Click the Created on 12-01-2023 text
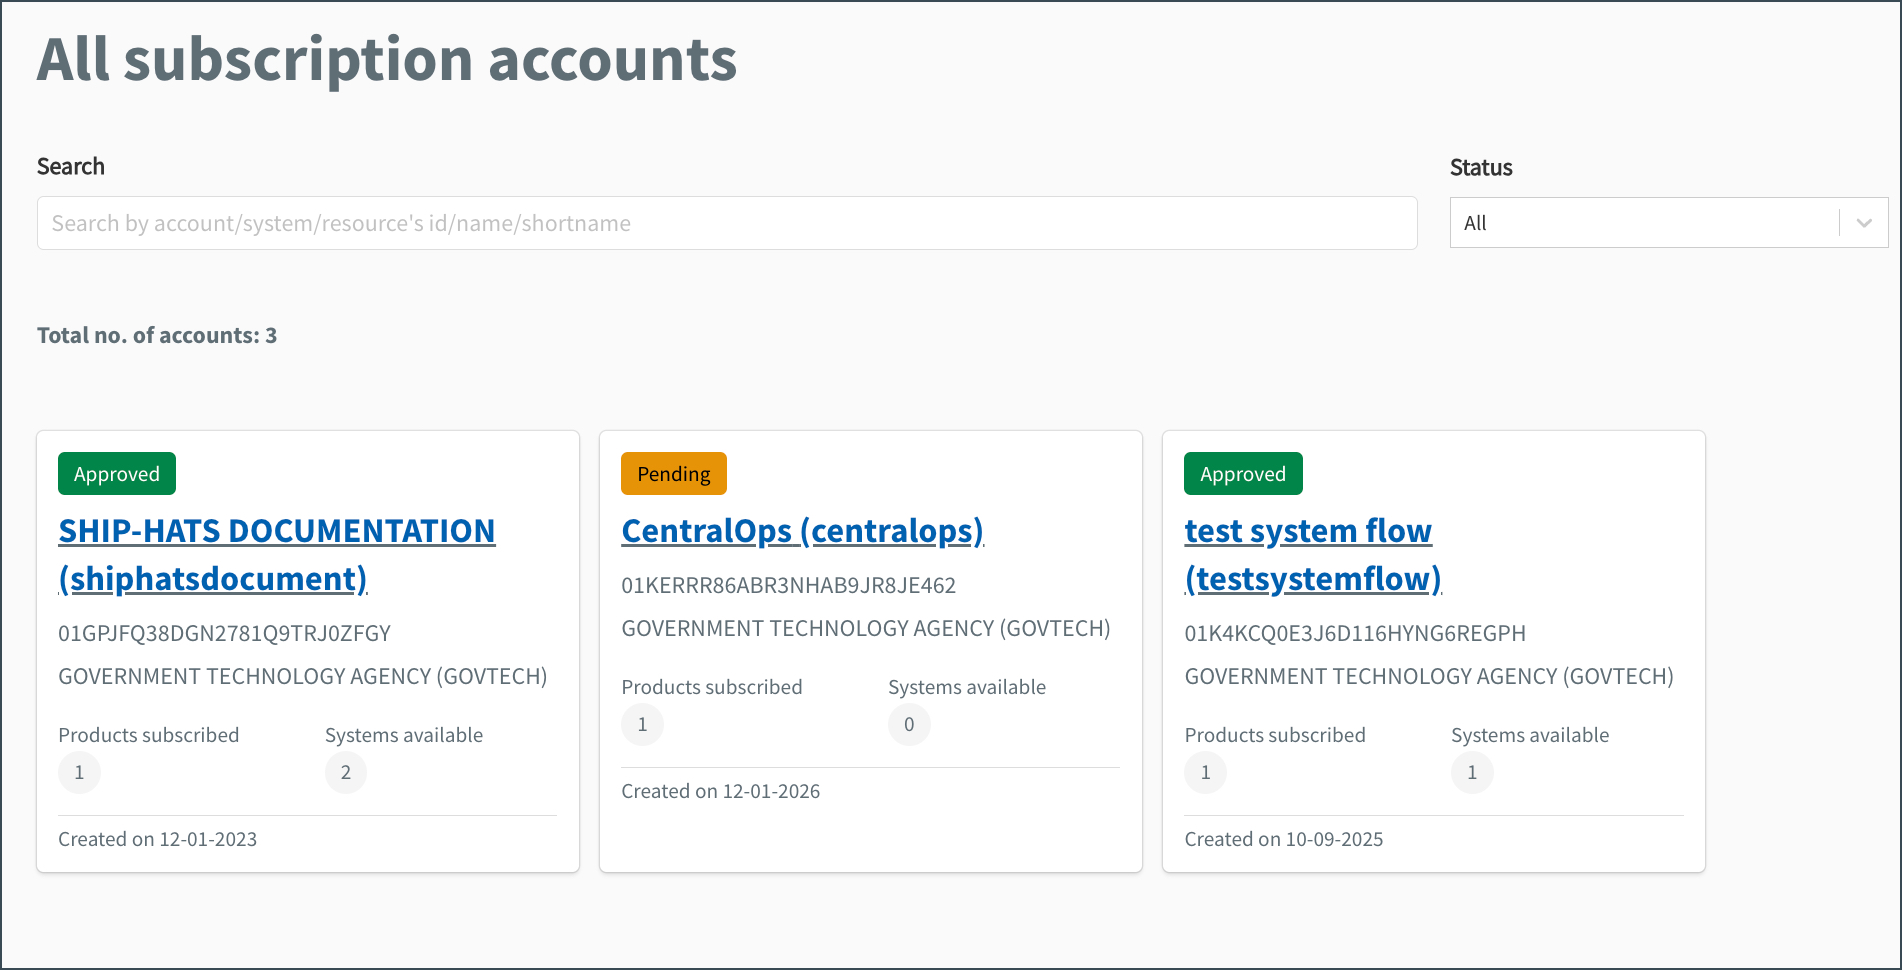Viewport: 1902px width, 970px height. pos(158,839)
